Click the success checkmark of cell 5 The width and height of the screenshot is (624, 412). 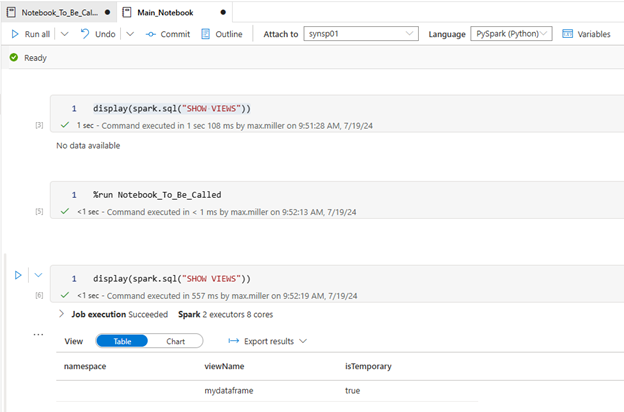click(65, 211)
